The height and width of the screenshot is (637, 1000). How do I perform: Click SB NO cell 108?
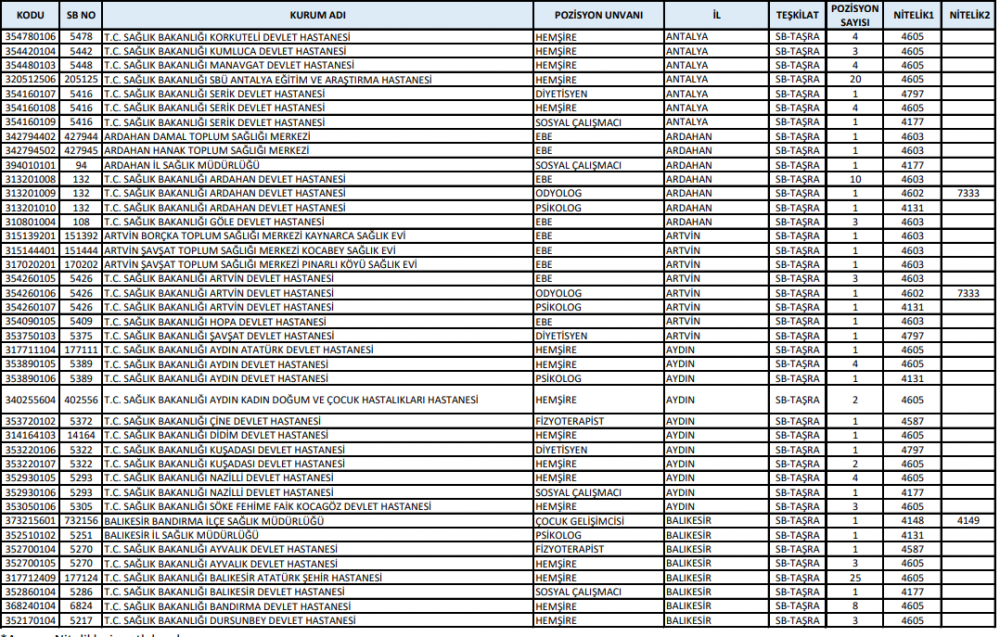pos(81,222)
